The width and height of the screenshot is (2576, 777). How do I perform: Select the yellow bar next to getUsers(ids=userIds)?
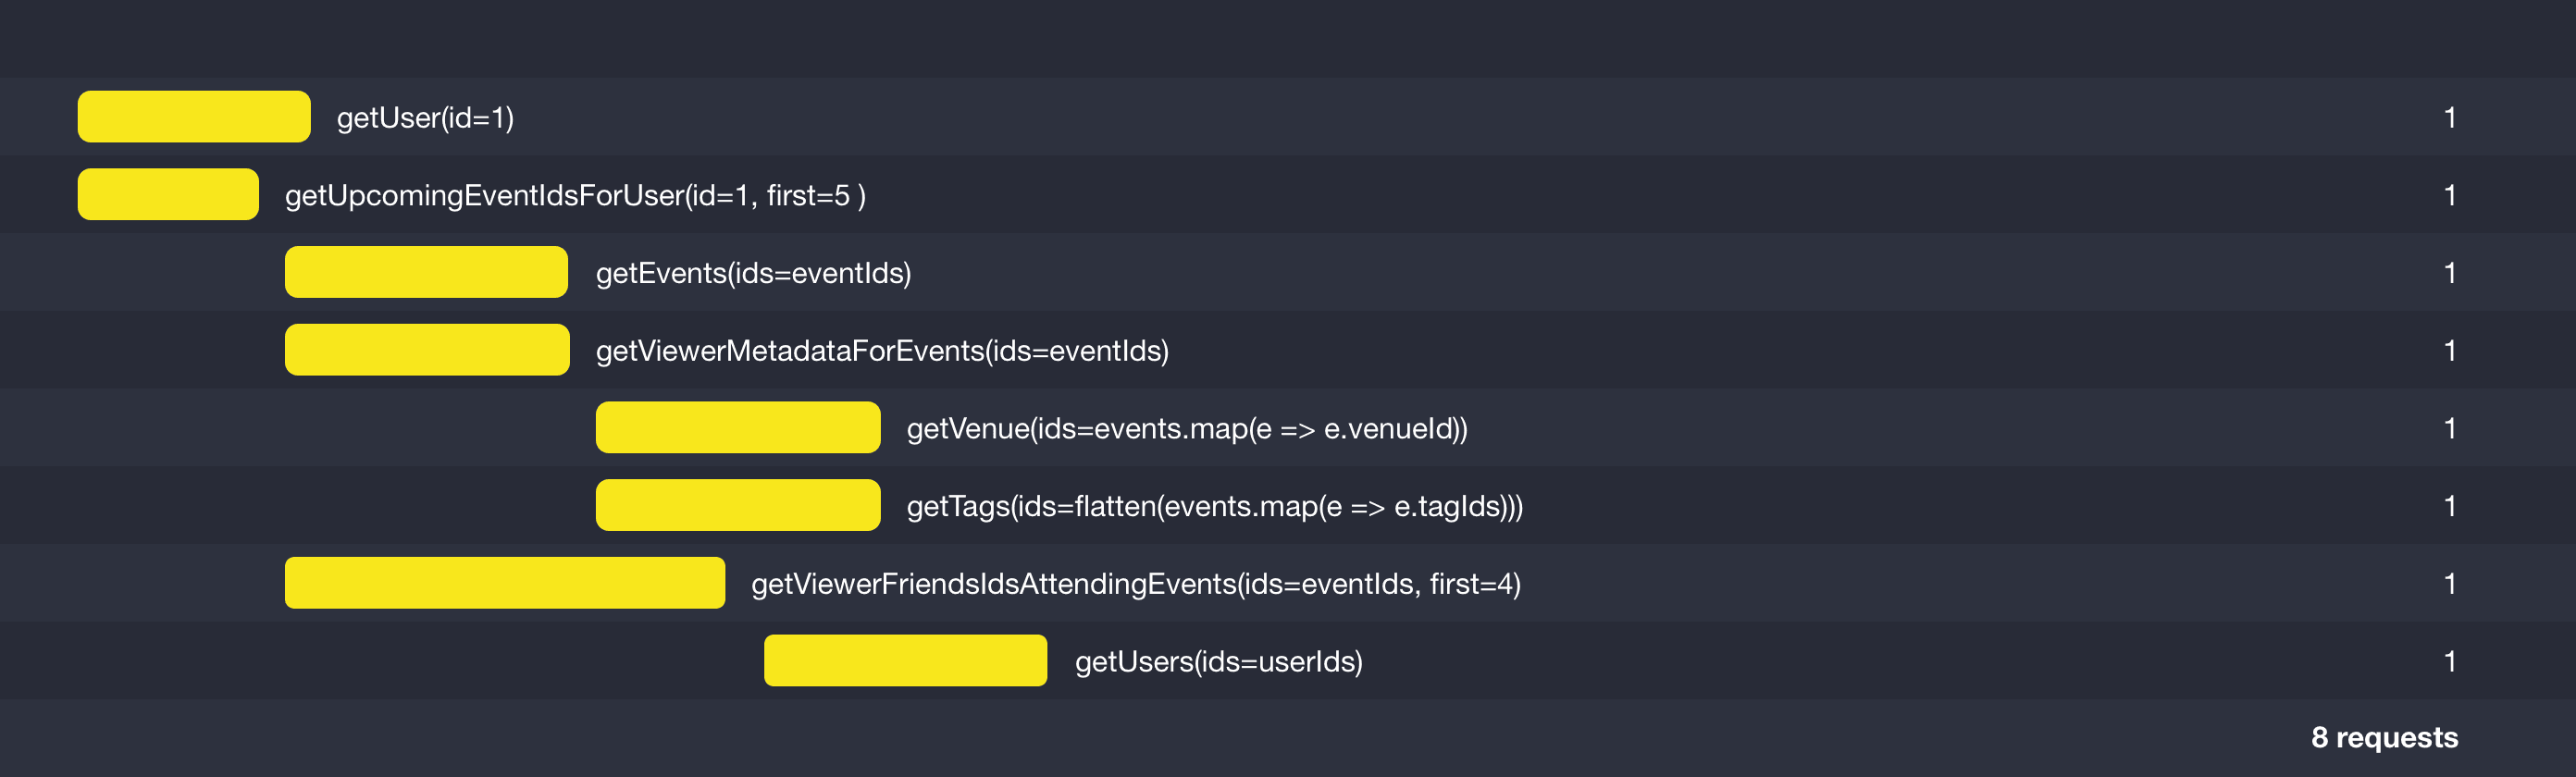click(x=905, y=661)
